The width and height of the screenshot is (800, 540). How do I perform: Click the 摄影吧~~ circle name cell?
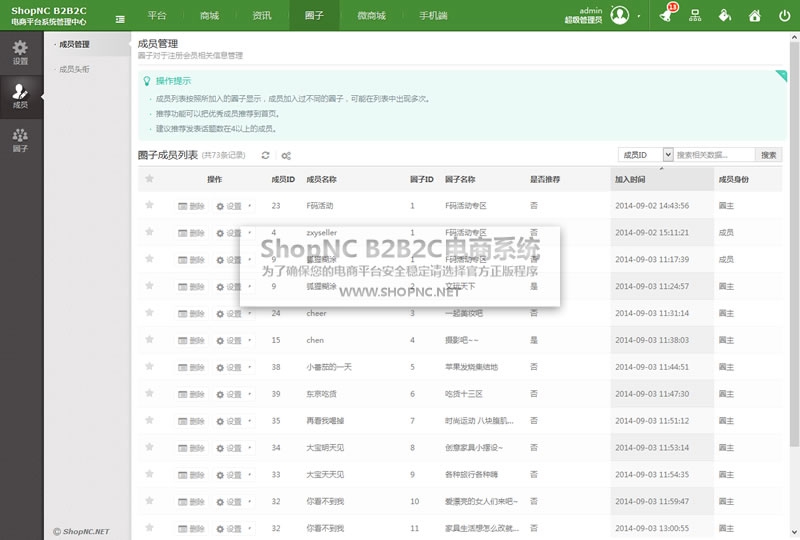click(462, 340)
